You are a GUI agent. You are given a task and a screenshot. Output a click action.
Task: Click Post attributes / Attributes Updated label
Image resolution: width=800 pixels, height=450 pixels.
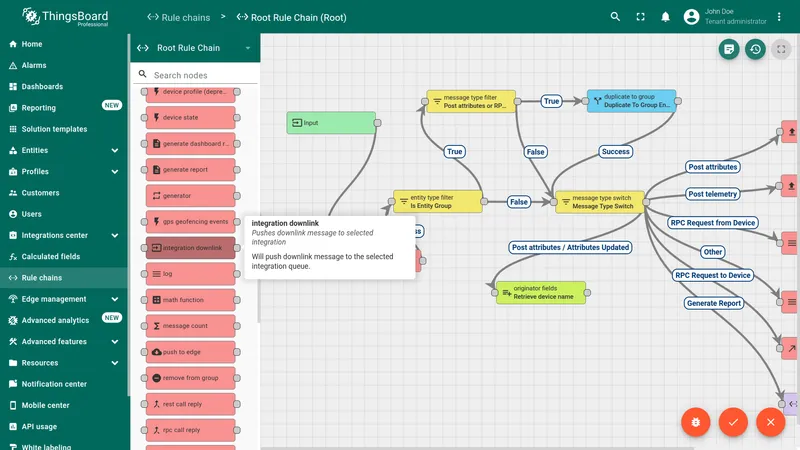pos(570,247)
